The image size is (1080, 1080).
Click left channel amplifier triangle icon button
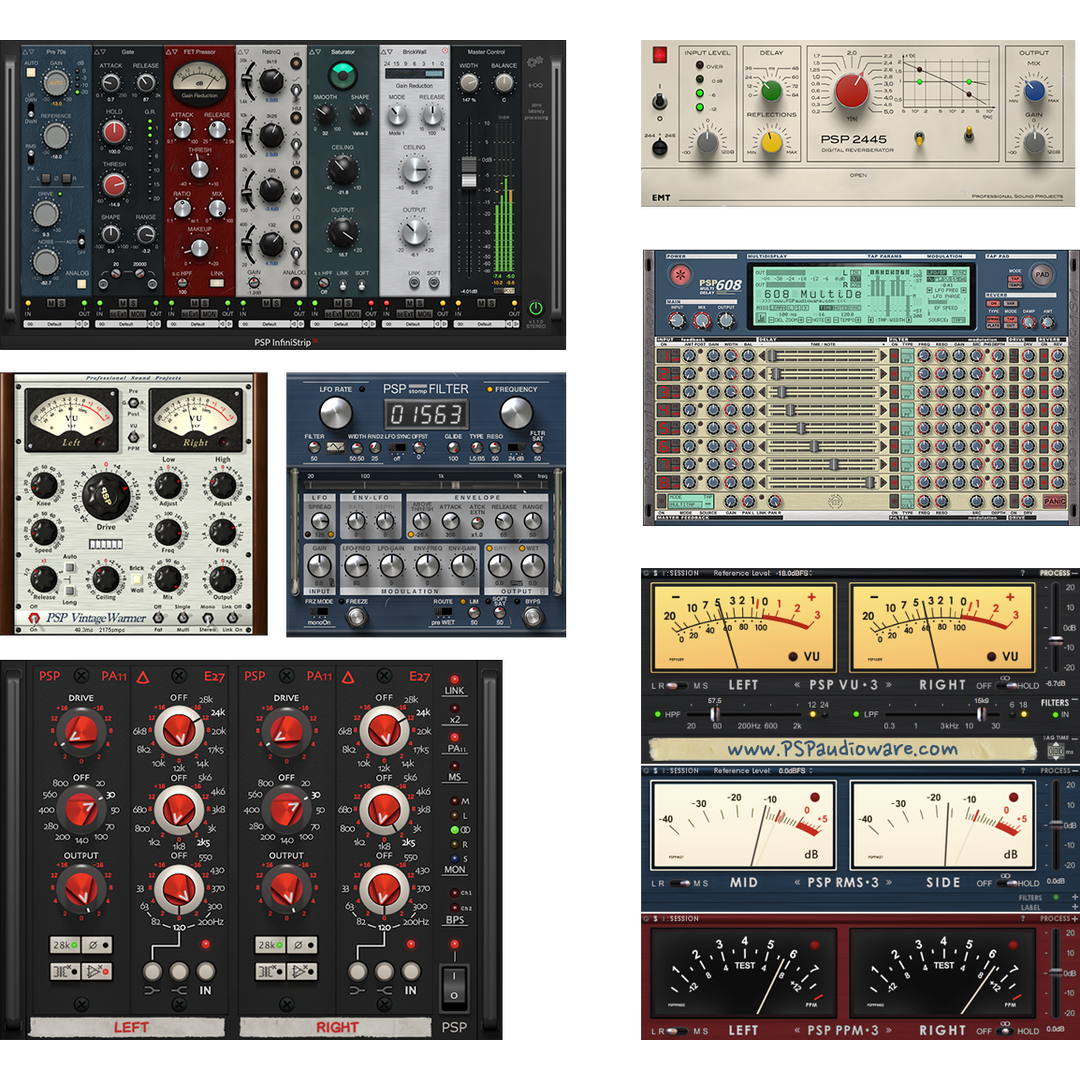(x=96, y=971)
